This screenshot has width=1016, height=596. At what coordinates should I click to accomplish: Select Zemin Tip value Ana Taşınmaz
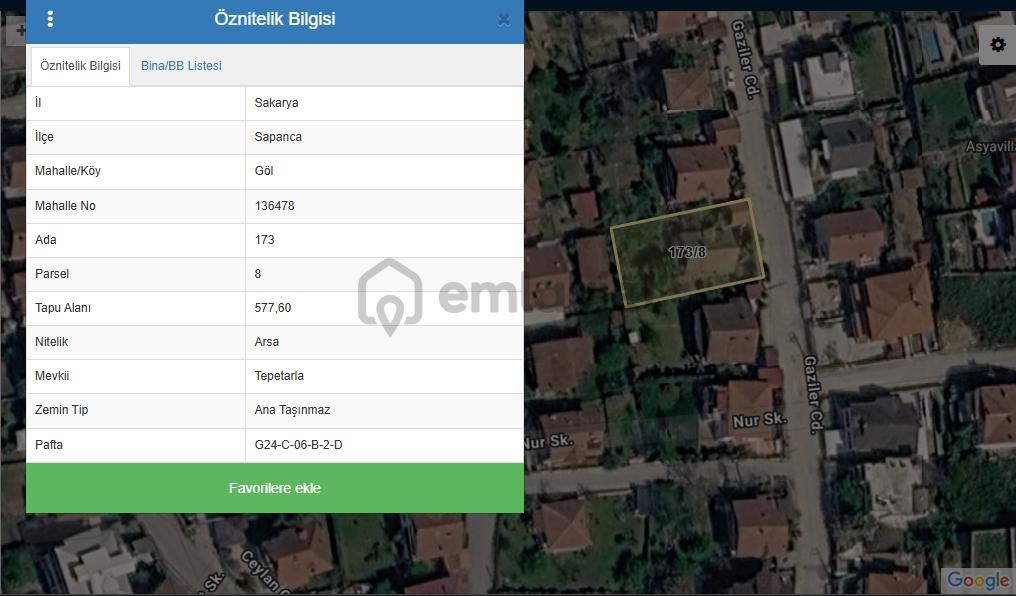pyautogui.click(x=292, y=410)
